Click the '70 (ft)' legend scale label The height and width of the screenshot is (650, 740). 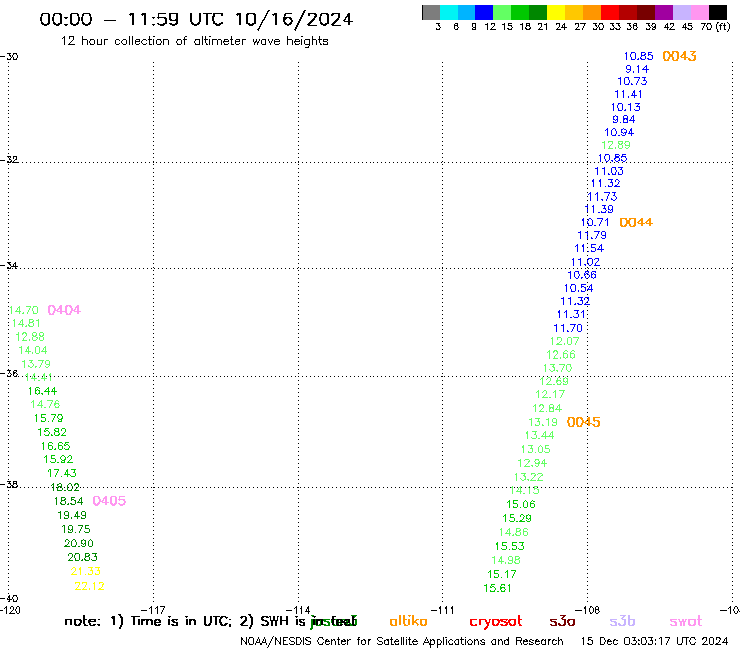pyautogui.click(x=715, y=26)
